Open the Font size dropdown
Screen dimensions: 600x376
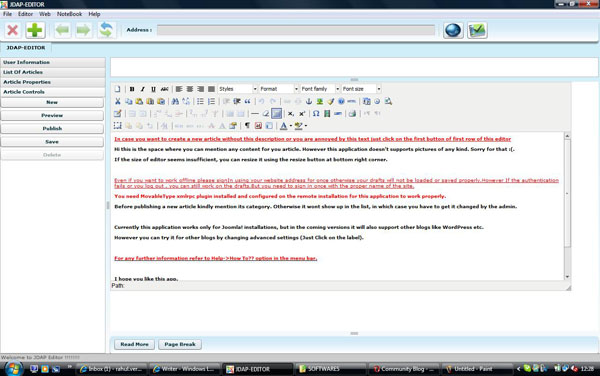pyautogui.click(x=361, y=89)
